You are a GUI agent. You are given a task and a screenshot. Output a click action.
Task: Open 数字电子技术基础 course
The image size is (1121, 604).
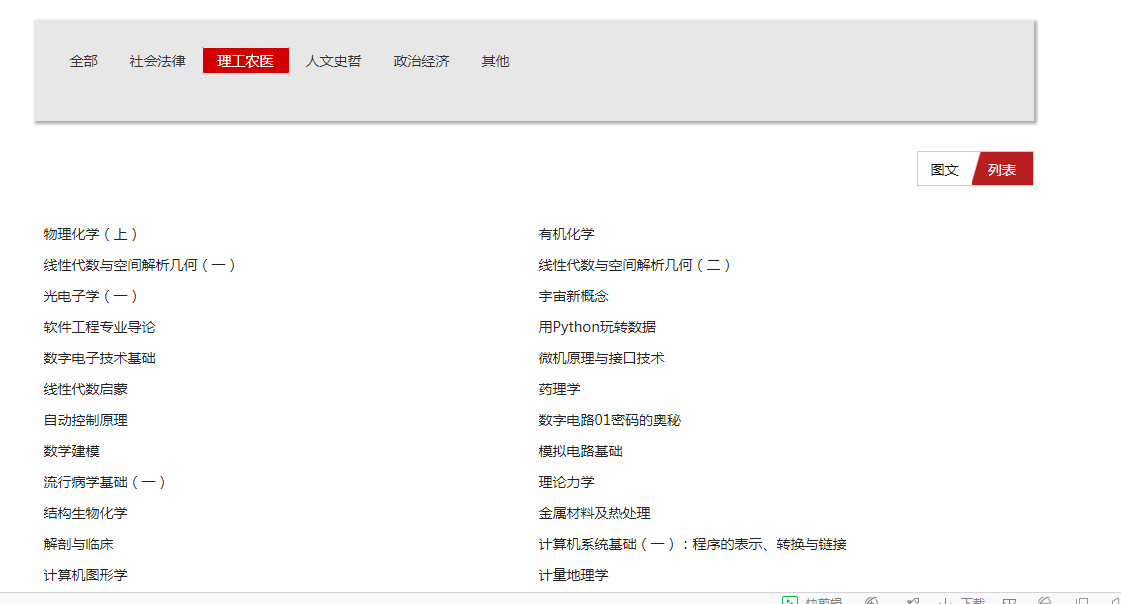(99, 358)
